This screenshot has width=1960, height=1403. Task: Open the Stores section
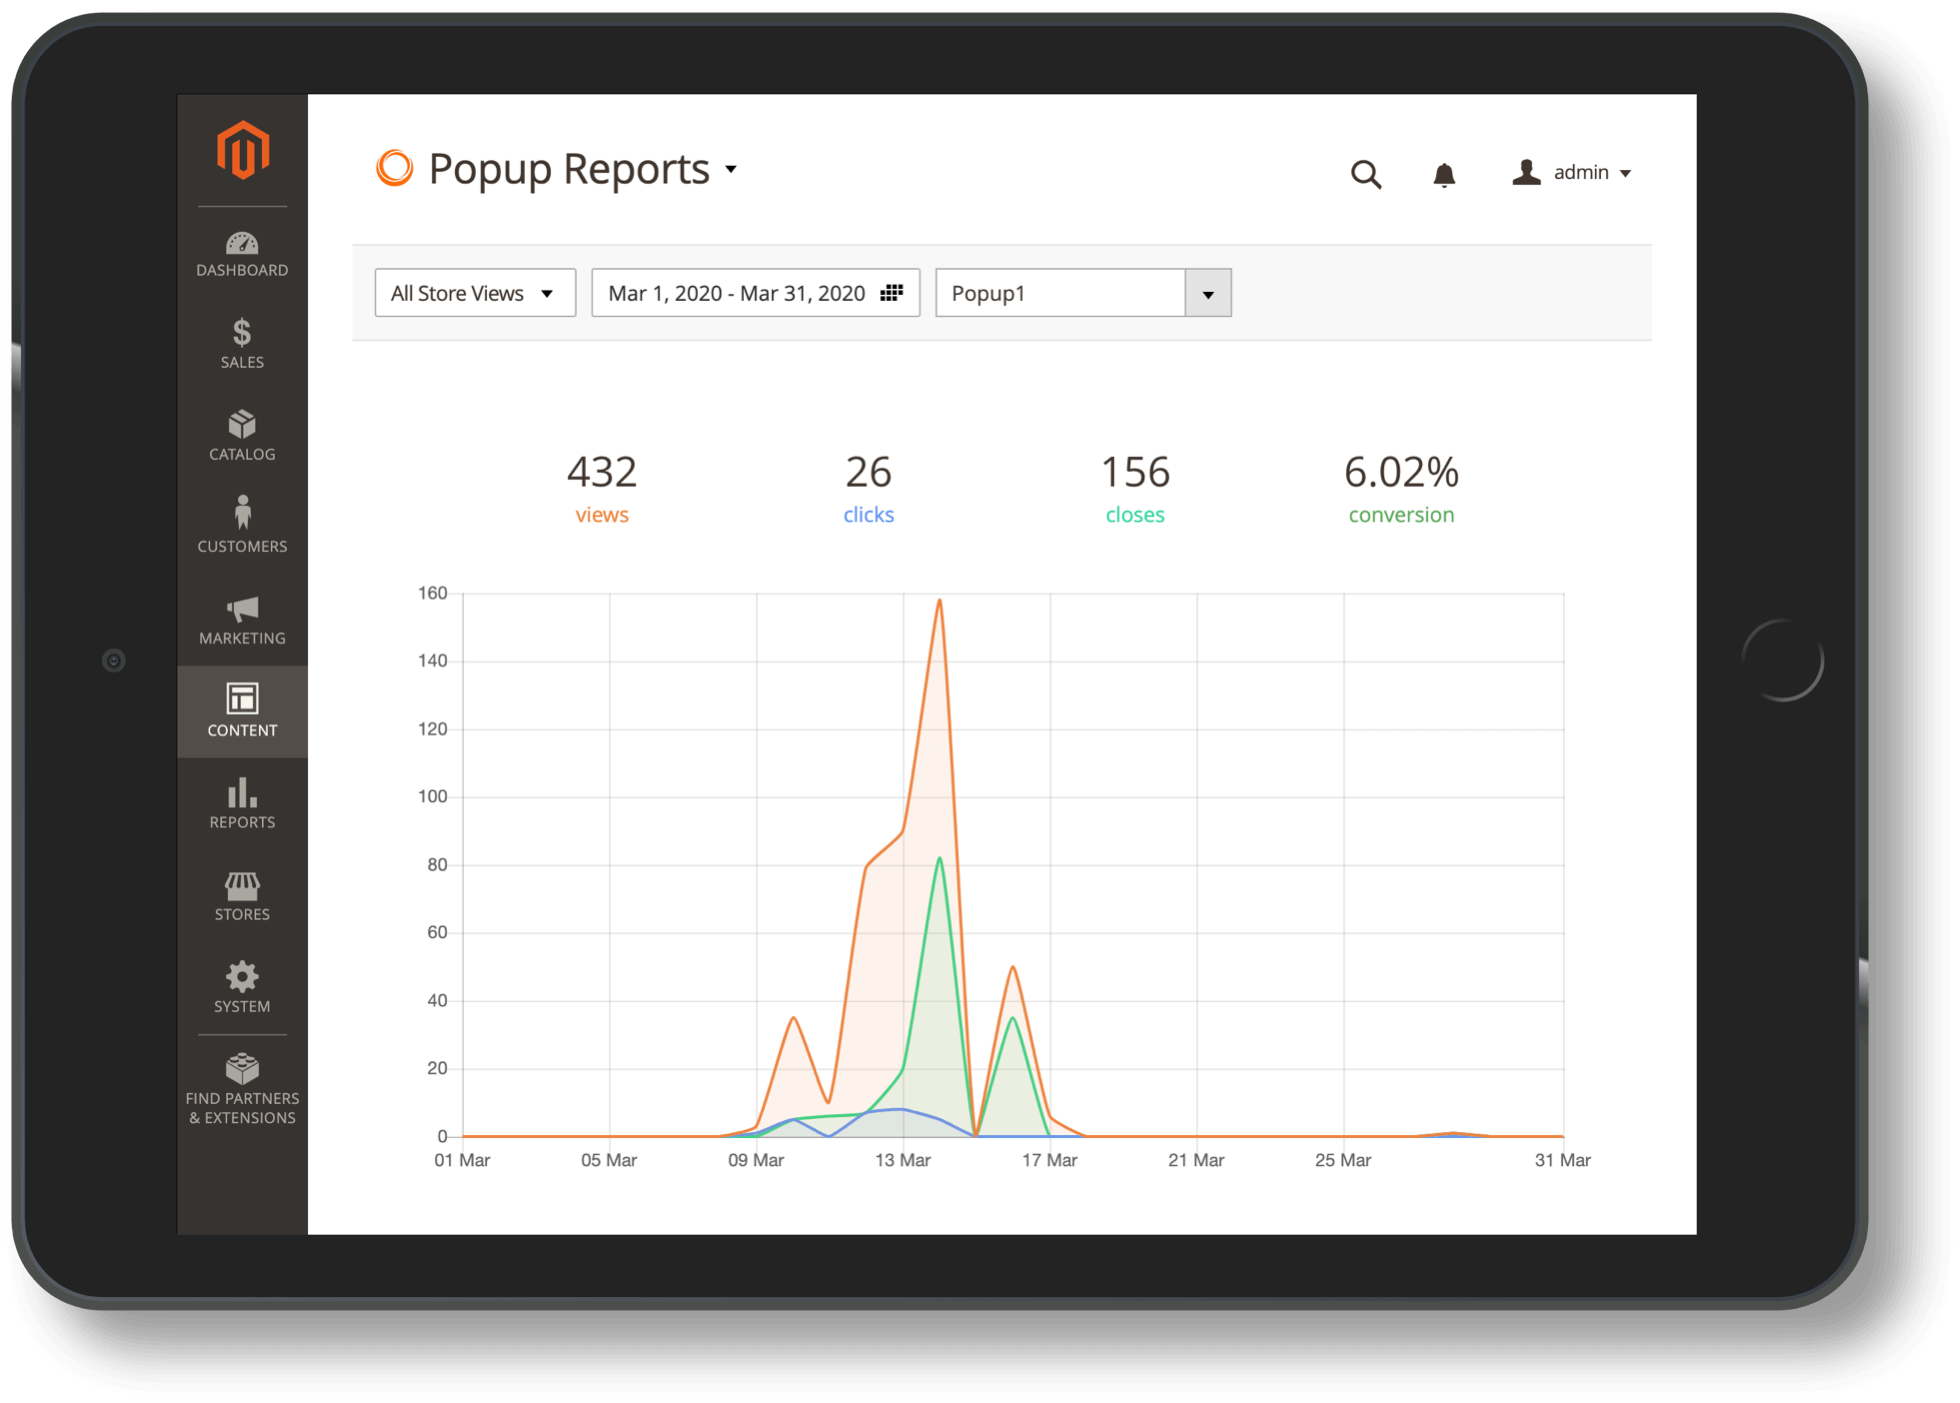pyautogui.click(x=242, y=894)
